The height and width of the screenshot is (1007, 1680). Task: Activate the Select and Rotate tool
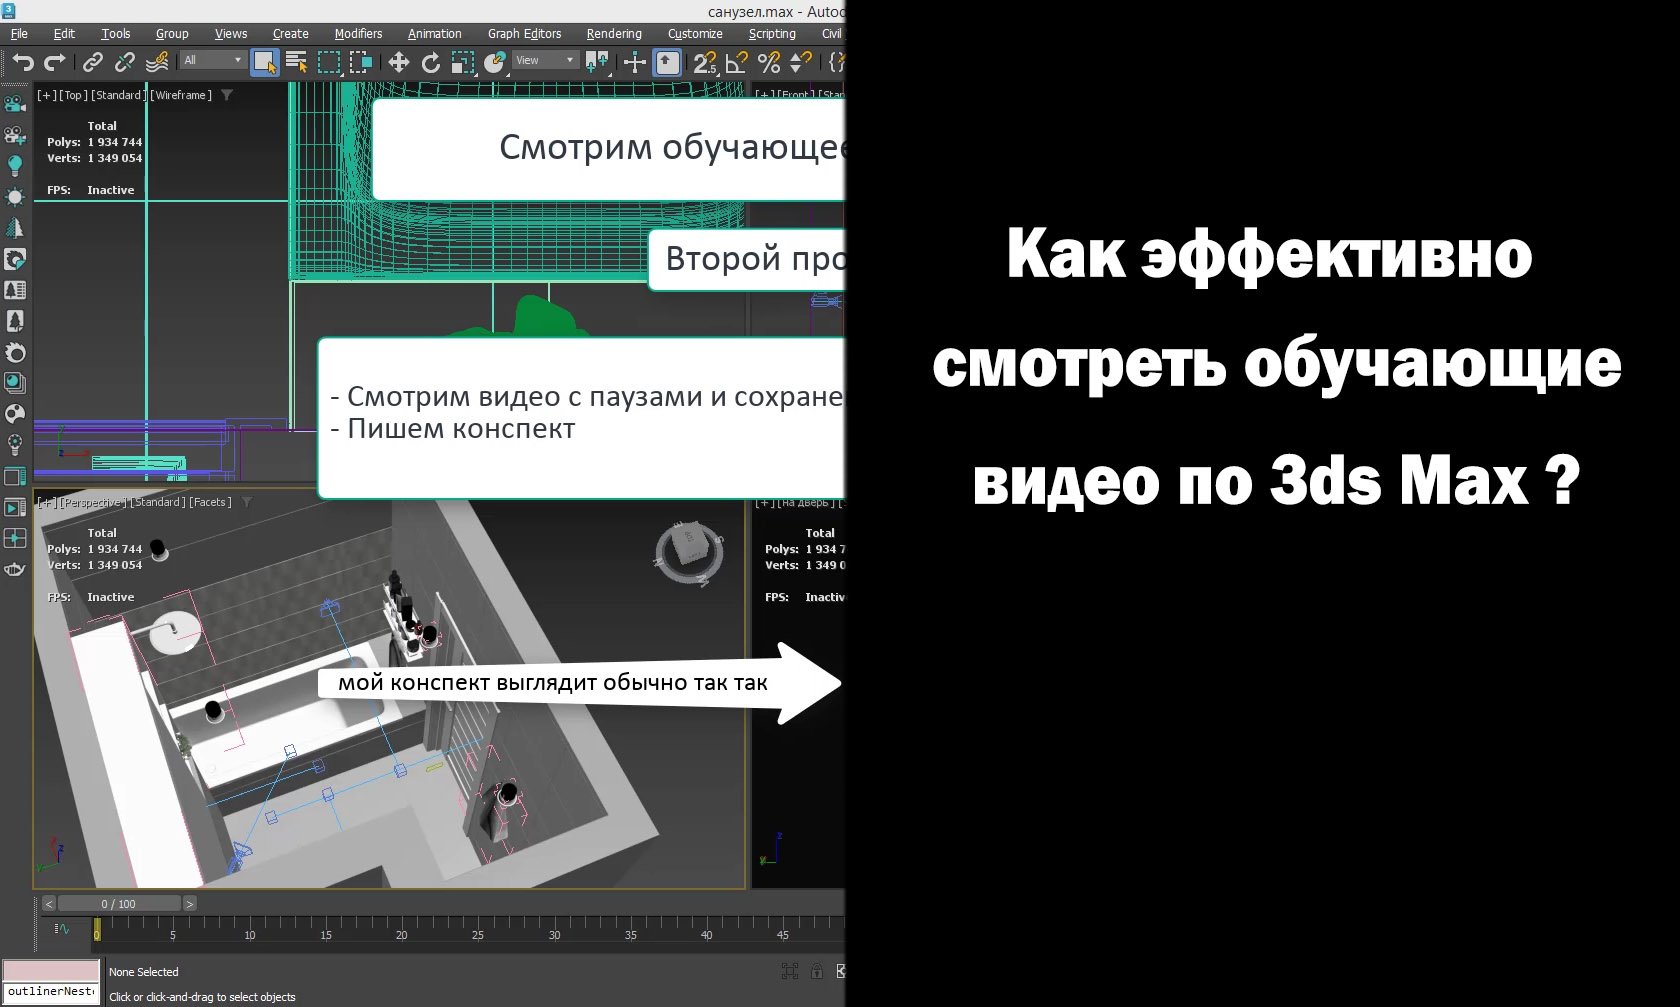pos(431,63)
